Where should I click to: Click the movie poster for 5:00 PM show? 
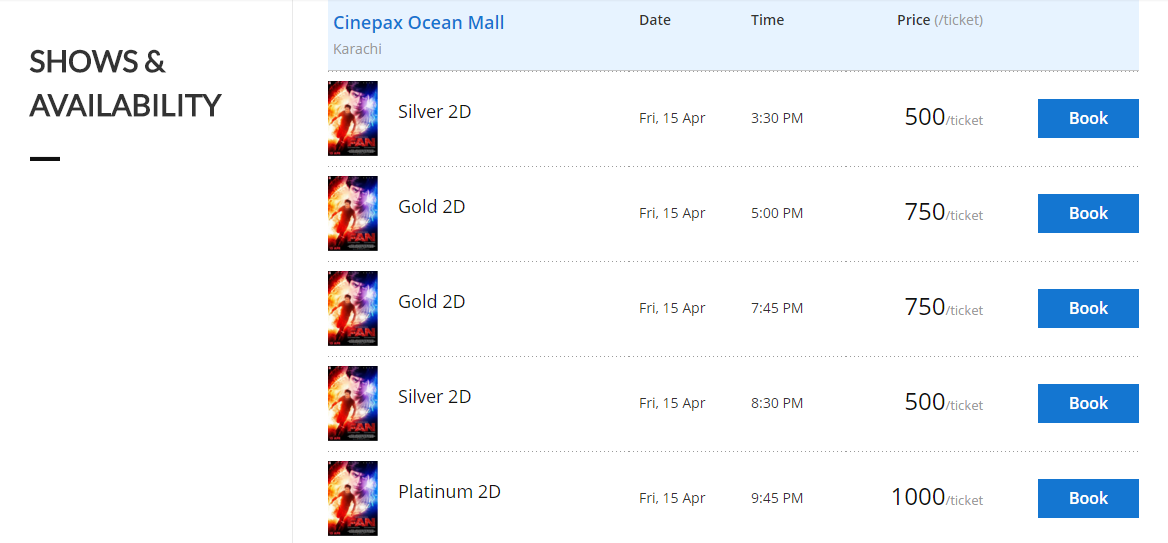pos(352,213)
